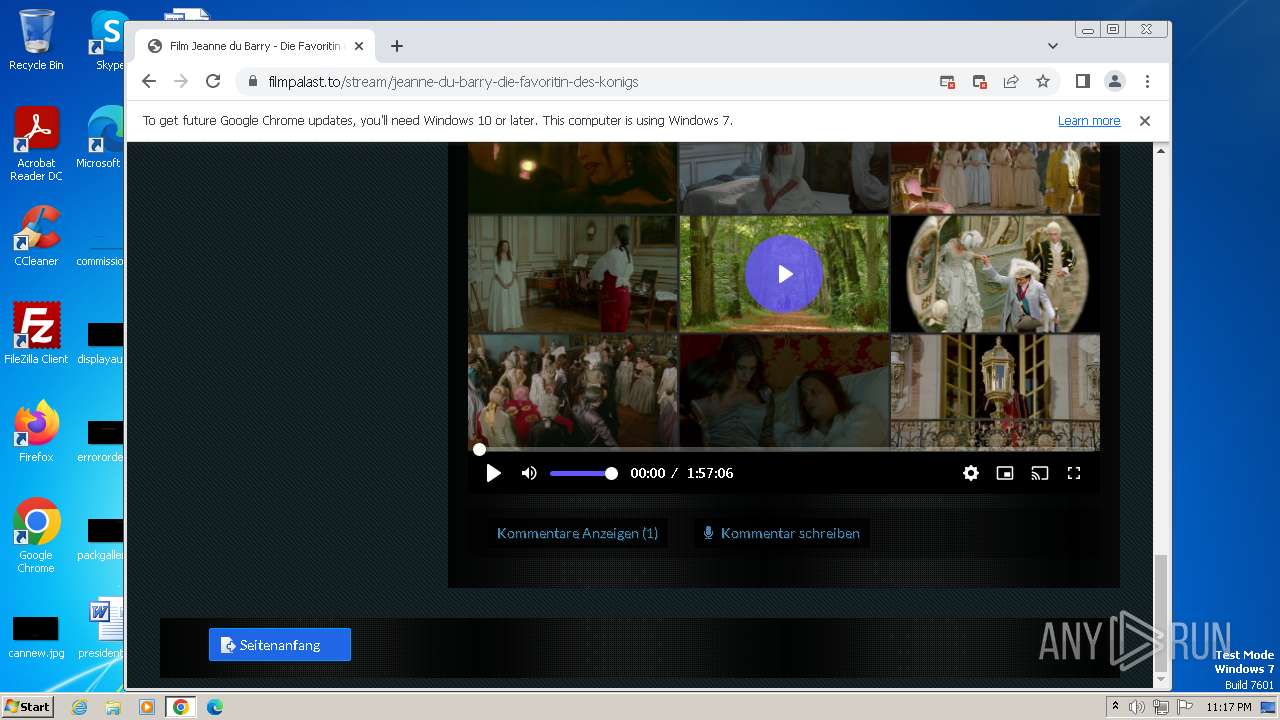1280x720 pixels.
Task: Go back with browser back arrow
Action: (x=149, y=82)
